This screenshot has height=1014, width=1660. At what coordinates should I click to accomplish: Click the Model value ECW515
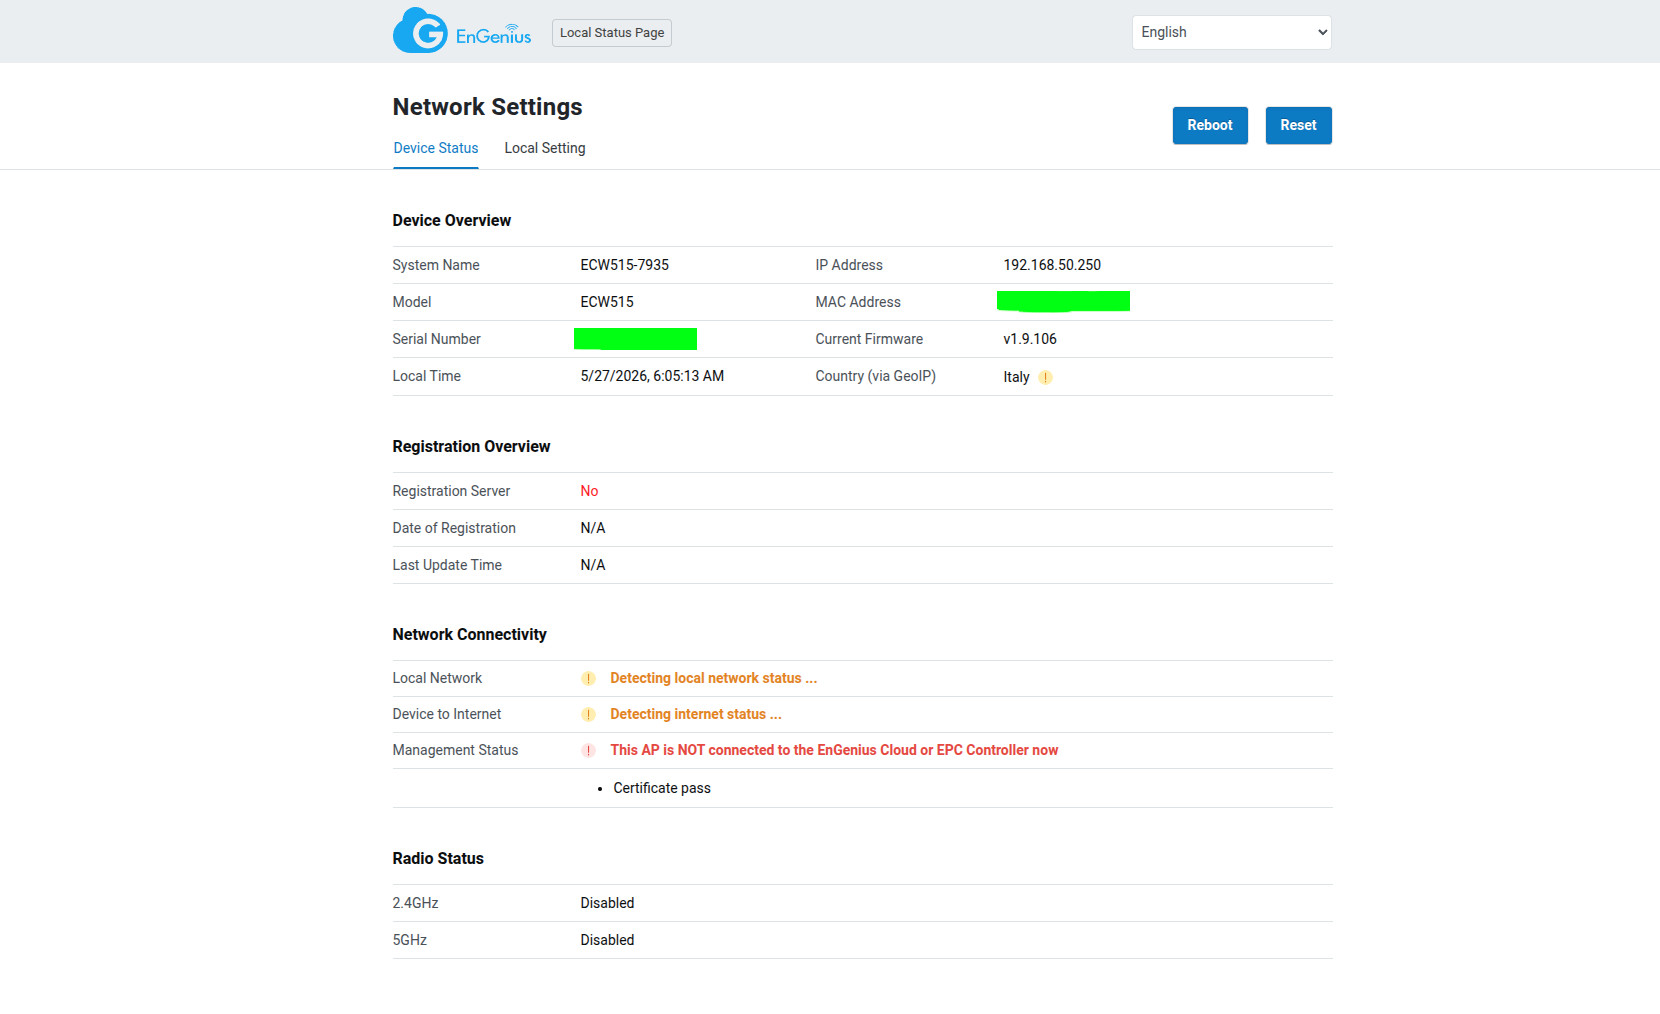point(607,302)
